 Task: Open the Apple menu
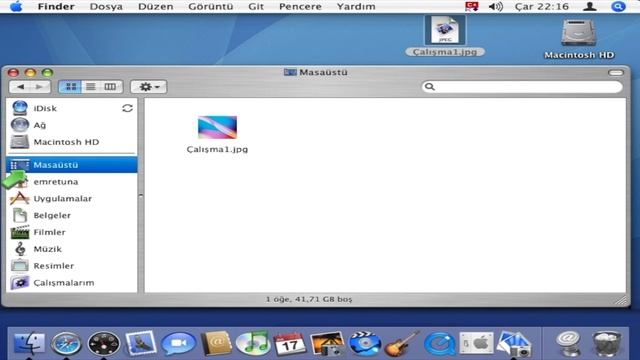coord(16,7)
